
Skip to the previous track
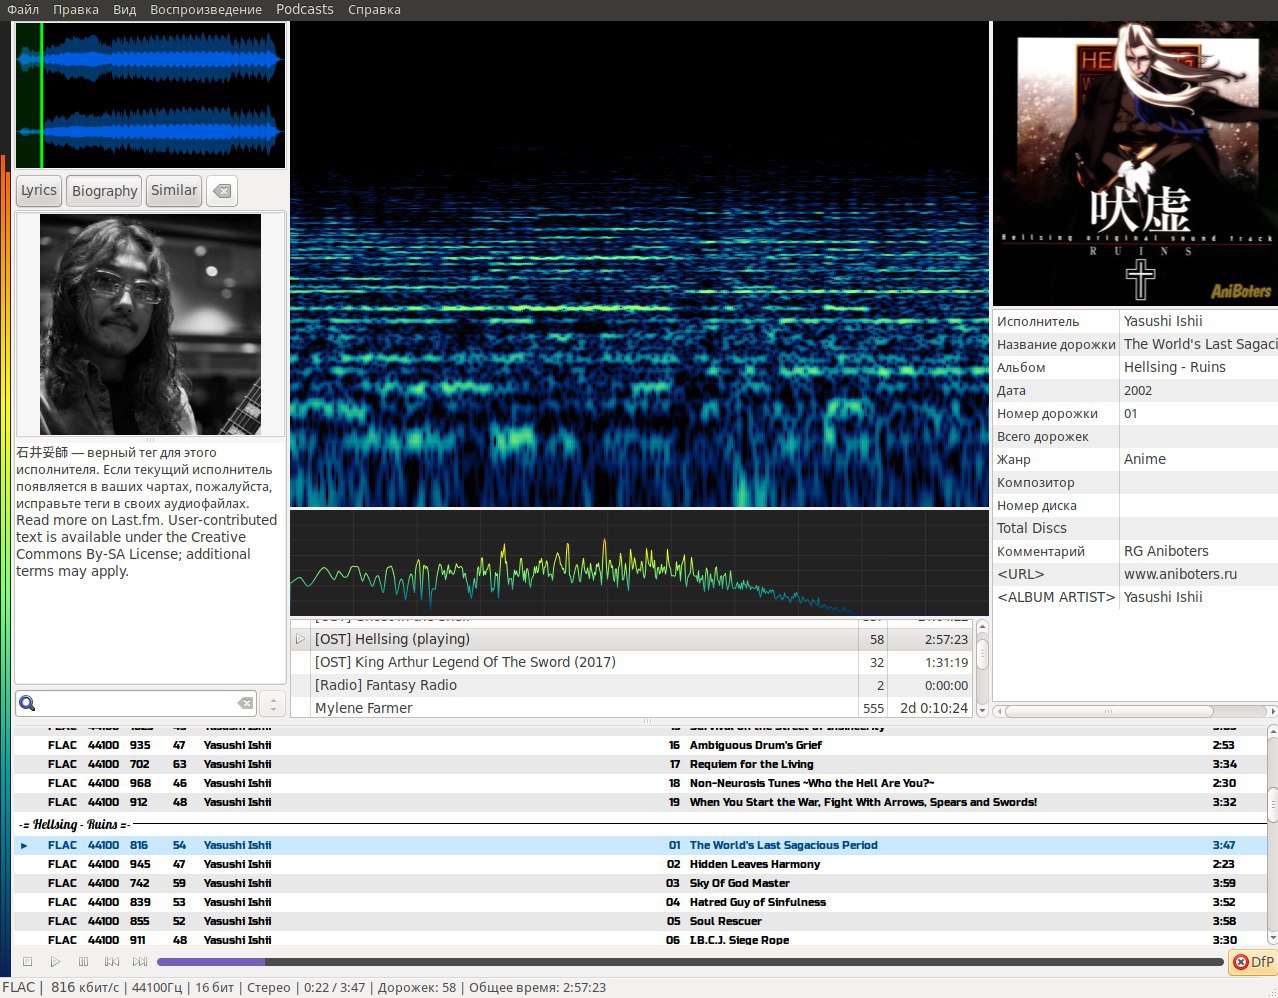pos(112,962)
